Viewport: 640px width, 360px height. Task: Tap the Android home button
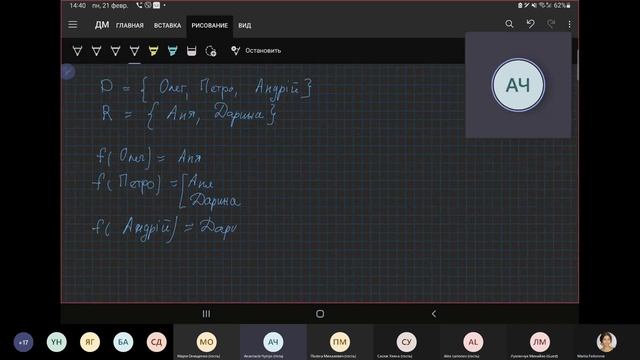point(320,313)
